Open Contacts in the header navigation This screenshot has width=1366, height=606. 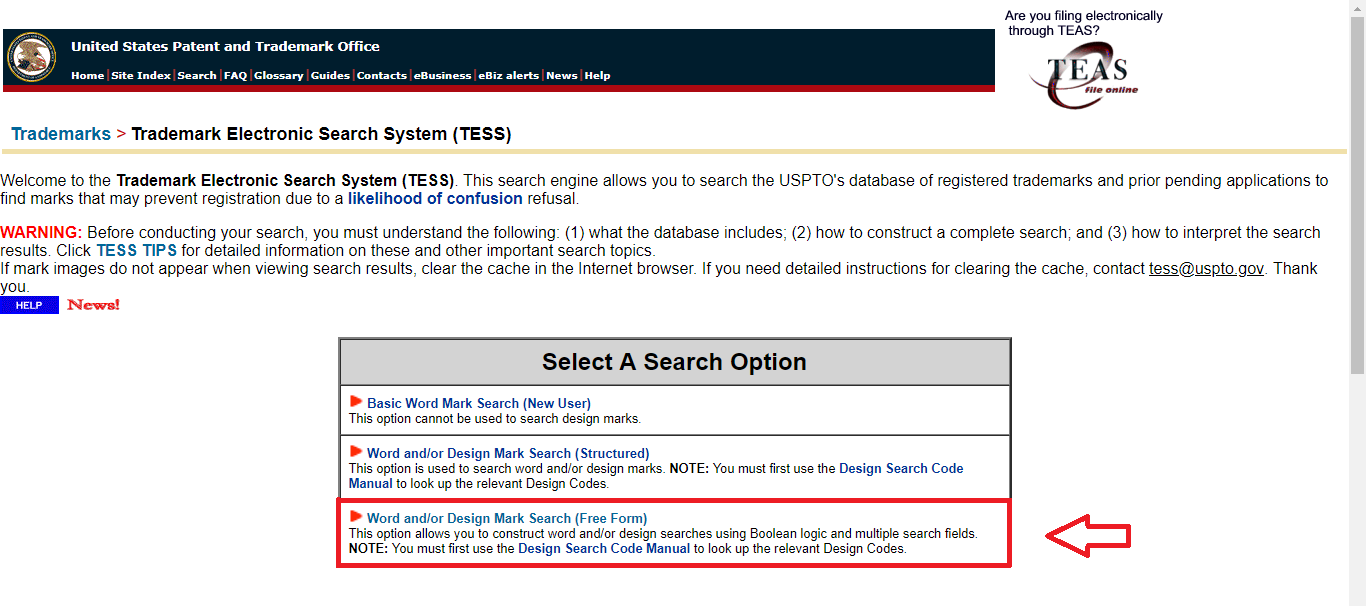click(382, 76)
